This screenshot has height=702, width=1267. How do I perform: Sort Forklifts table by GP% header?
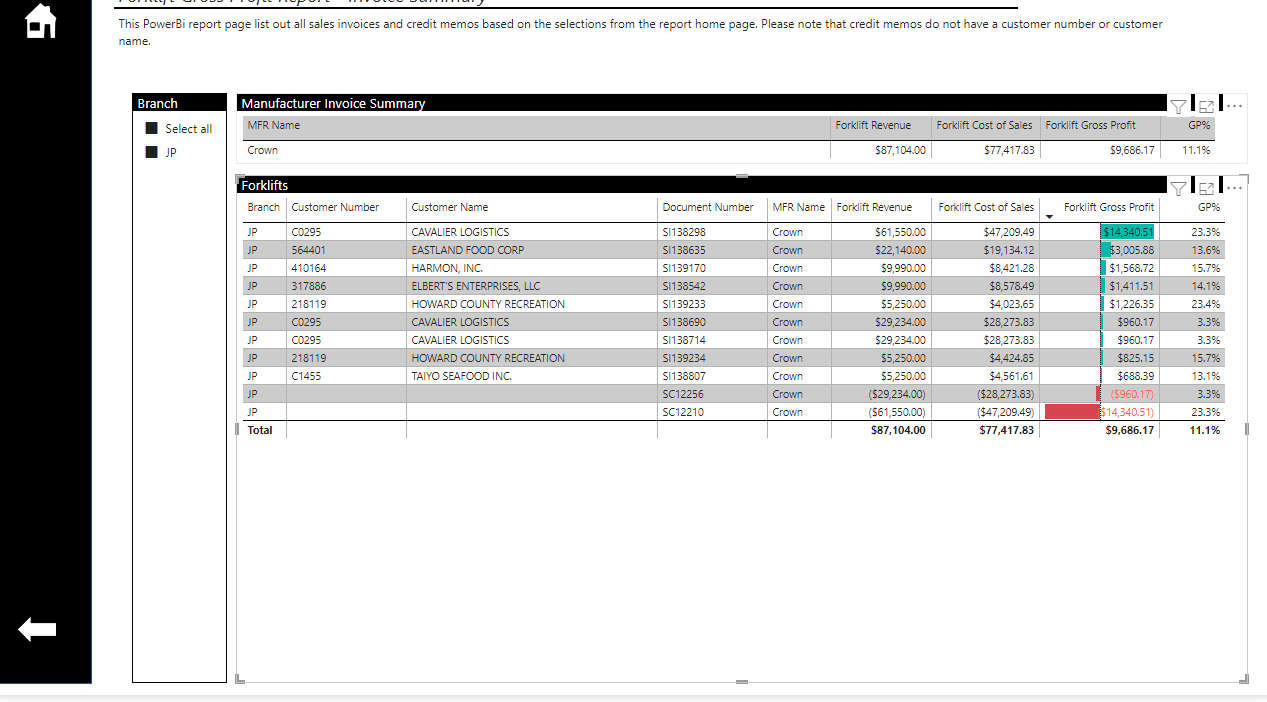tap(1209, 207)
